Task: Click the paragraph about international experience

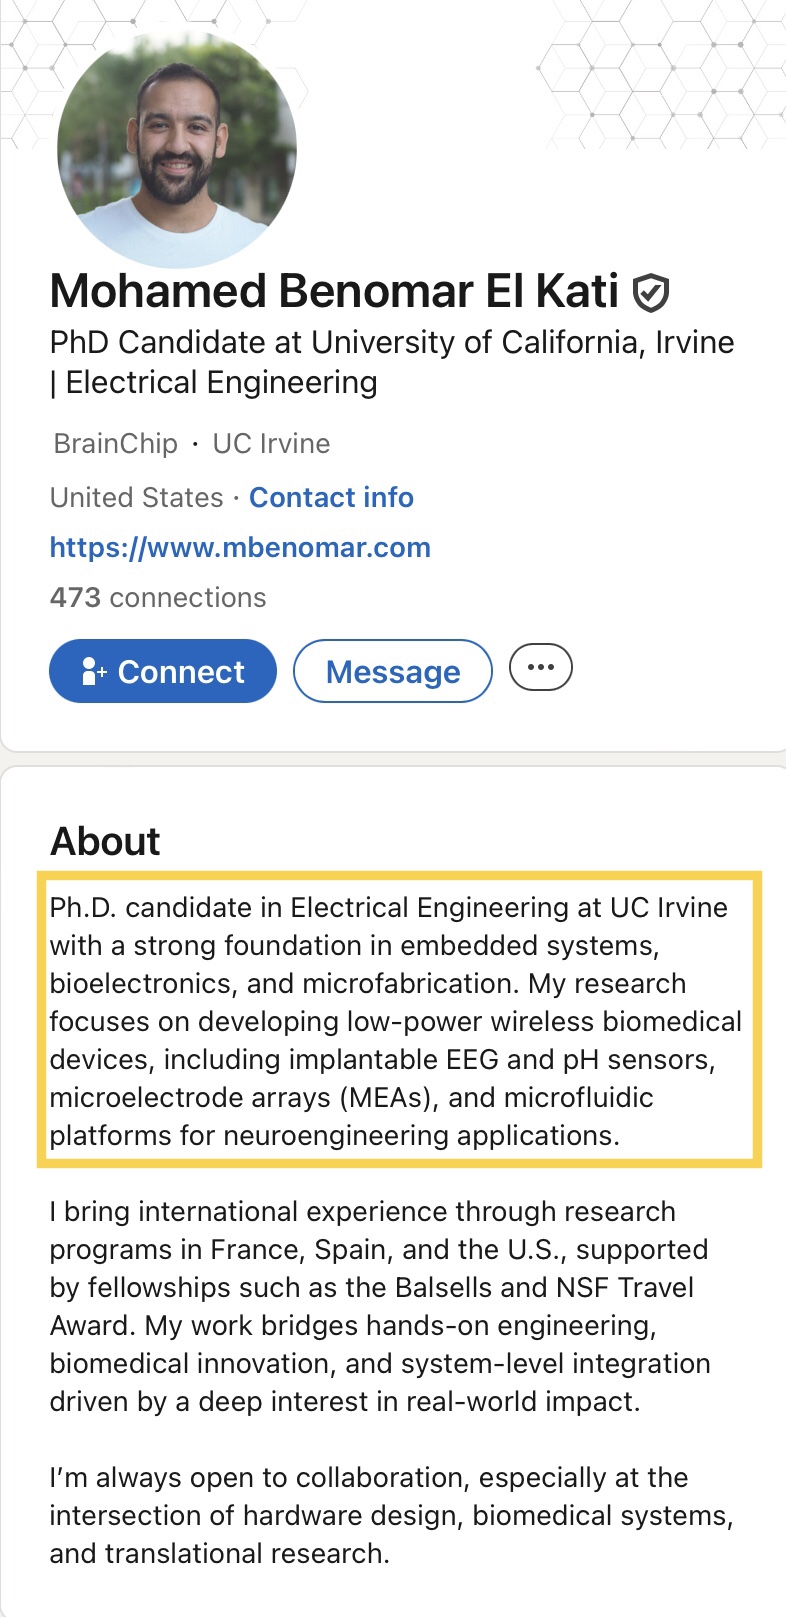Action: coord(380,1306)
